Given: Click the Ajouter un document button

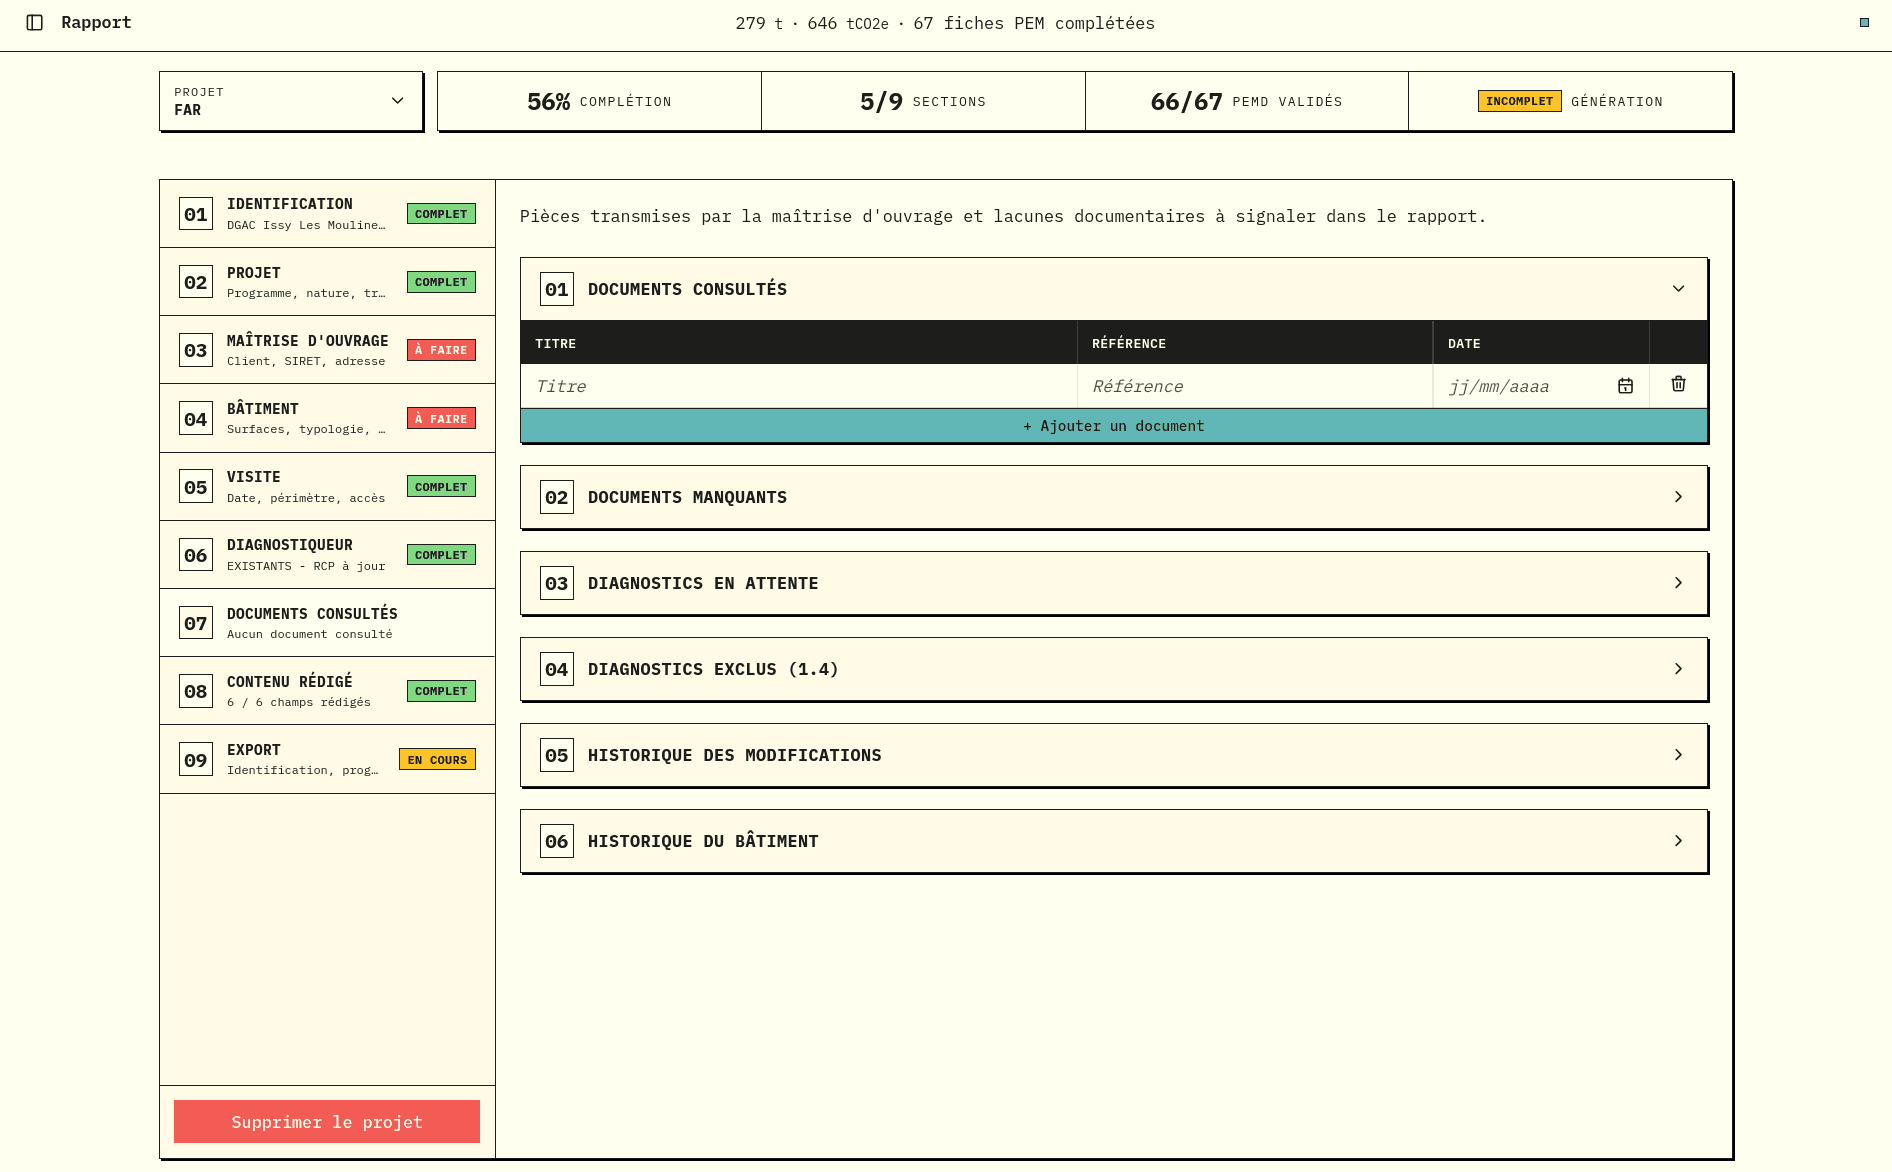Looking at the screenshot, I should pyautogui.click(x=1114, y=426).
